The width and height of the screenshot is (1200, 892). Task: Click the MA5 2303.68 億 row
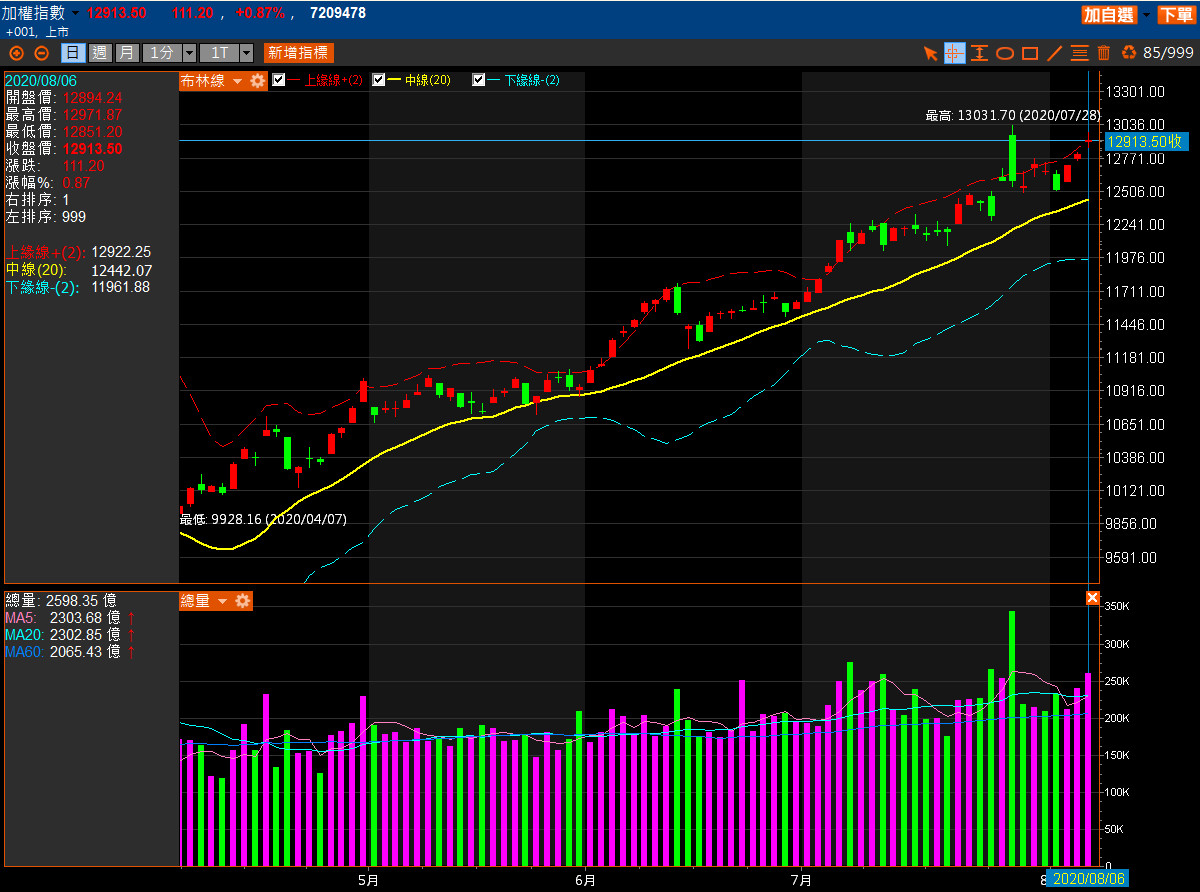tap(70, 618)
